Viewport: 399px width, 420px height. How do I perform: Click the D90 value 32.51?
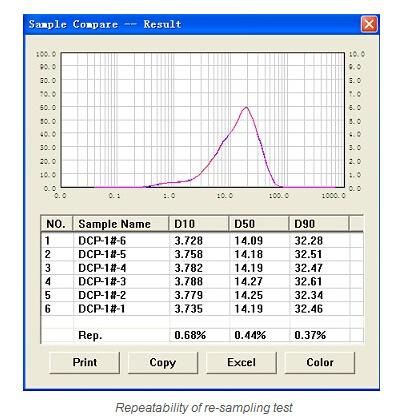(308, 254)
